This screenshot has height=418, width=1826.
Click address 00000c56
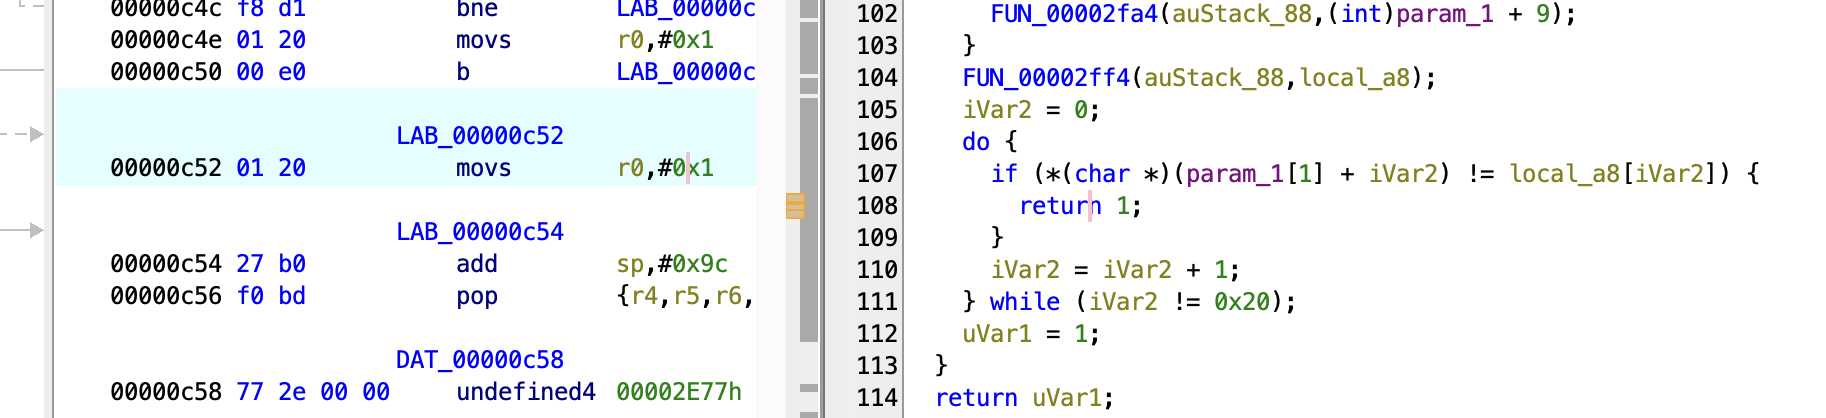pos(166,296)
